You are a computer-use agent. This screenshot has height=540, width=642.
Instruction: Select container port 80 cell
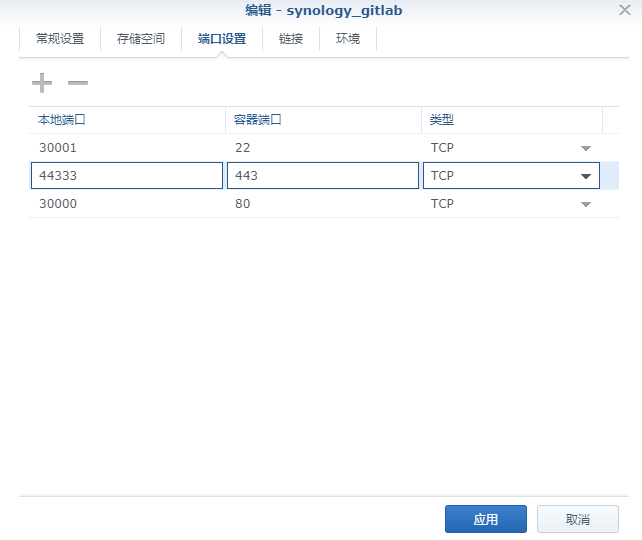coord(323,203)
